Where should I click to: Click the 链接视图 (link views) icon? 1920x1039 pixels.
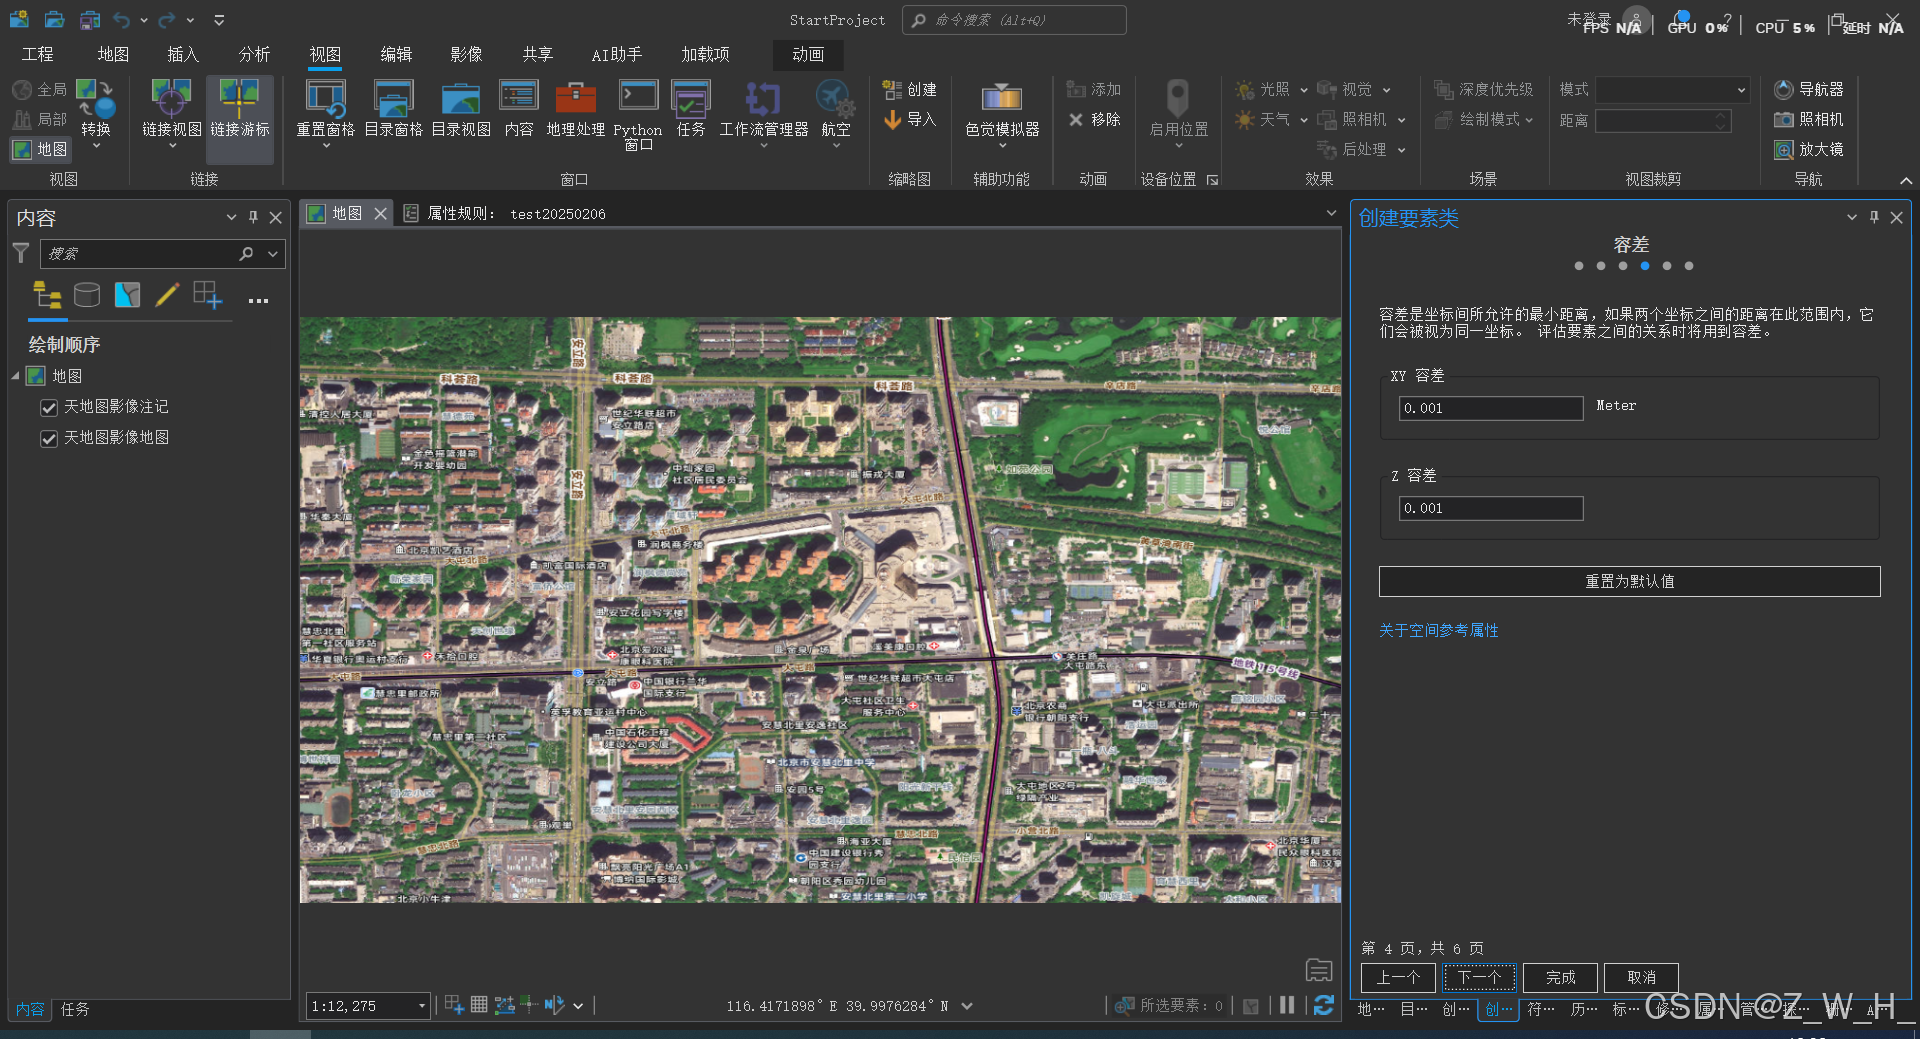click(171, 99)
